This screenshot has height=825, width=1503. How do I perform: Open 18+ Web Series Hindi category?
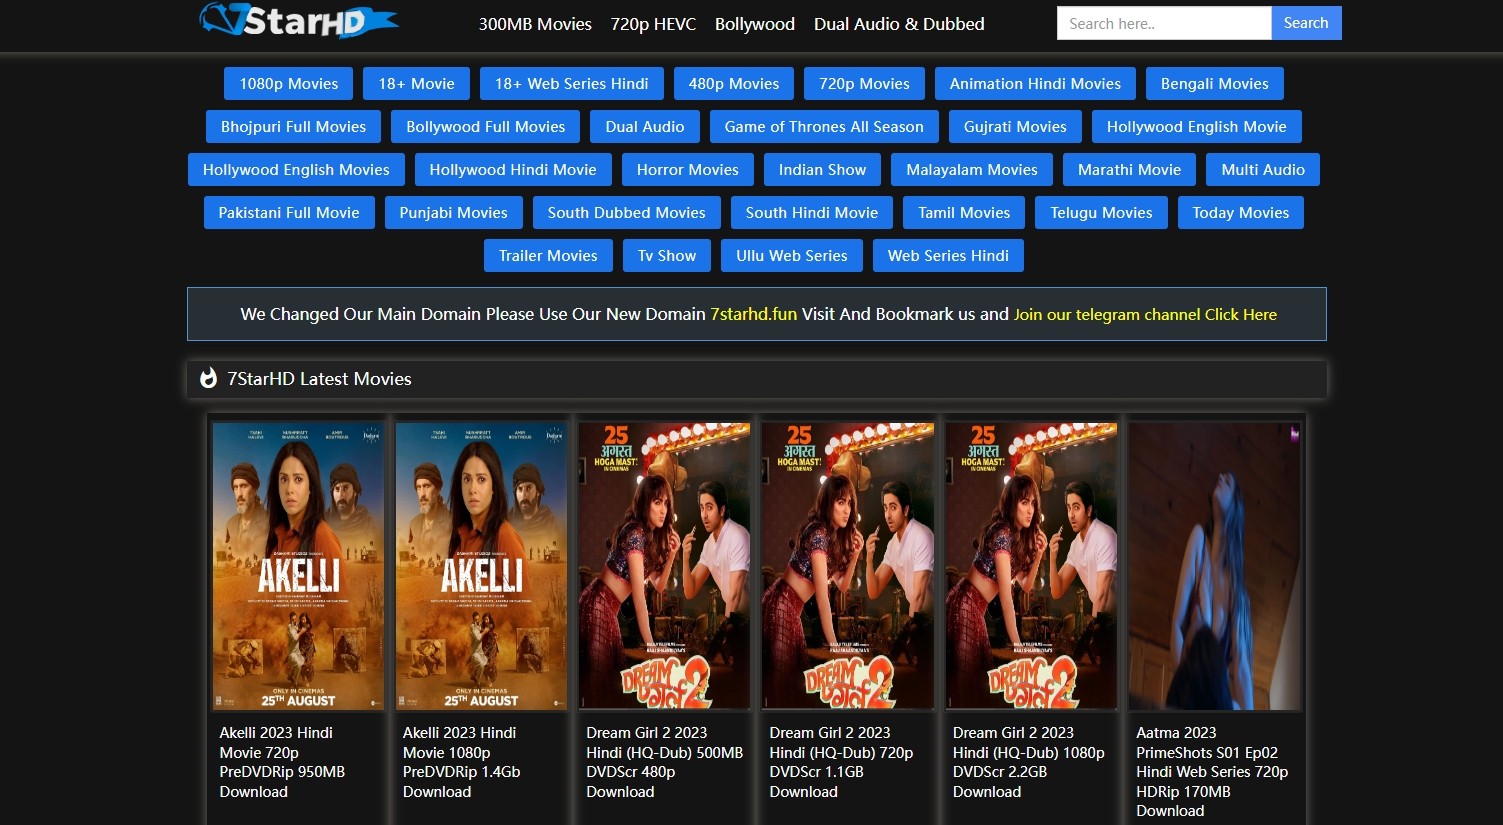tap(572, 84)
